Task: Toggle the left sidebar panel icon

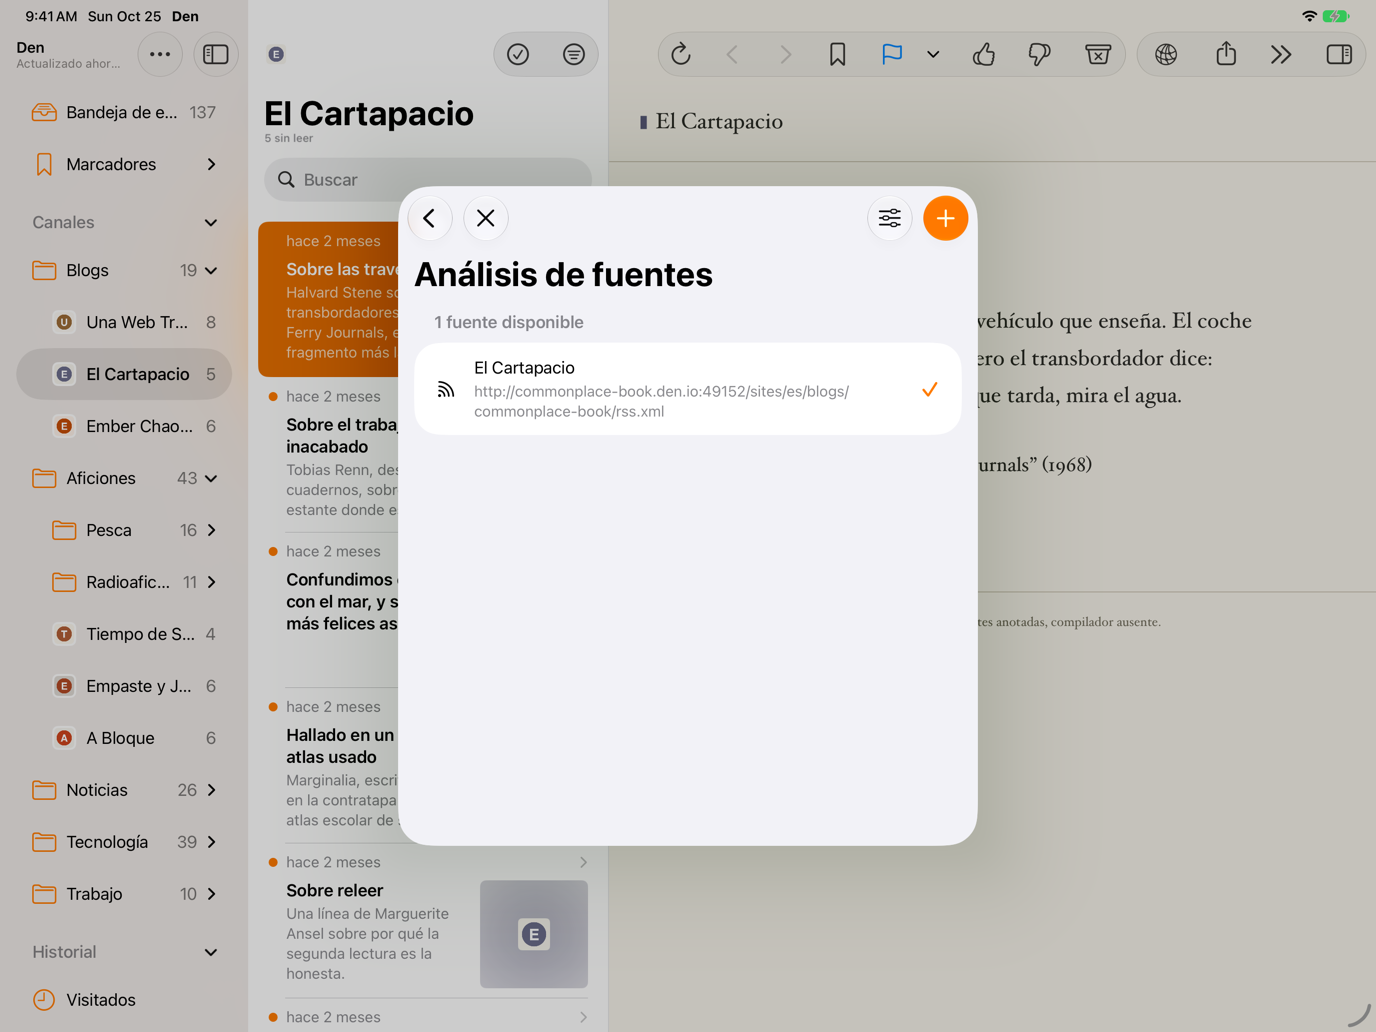Action: point(215,54)
